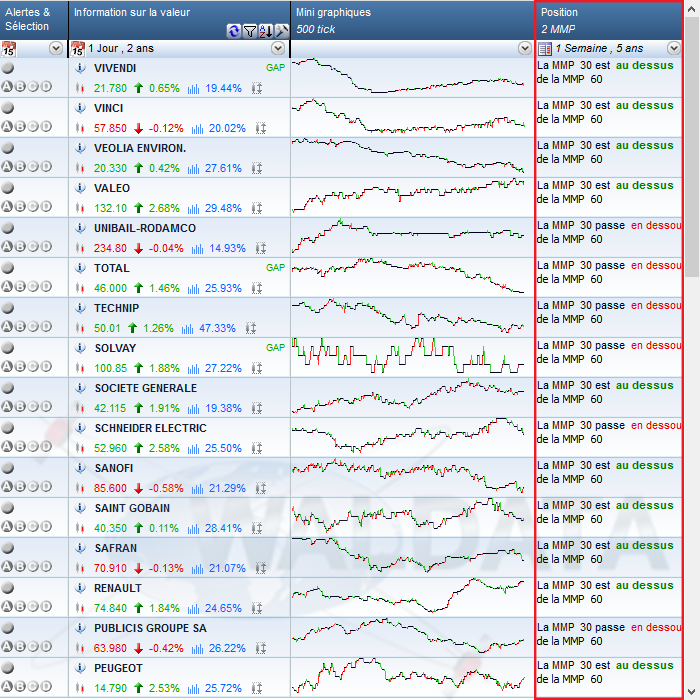Click calendar icon beside 1 Jour, 2 ans

click(x=78, y=48)
